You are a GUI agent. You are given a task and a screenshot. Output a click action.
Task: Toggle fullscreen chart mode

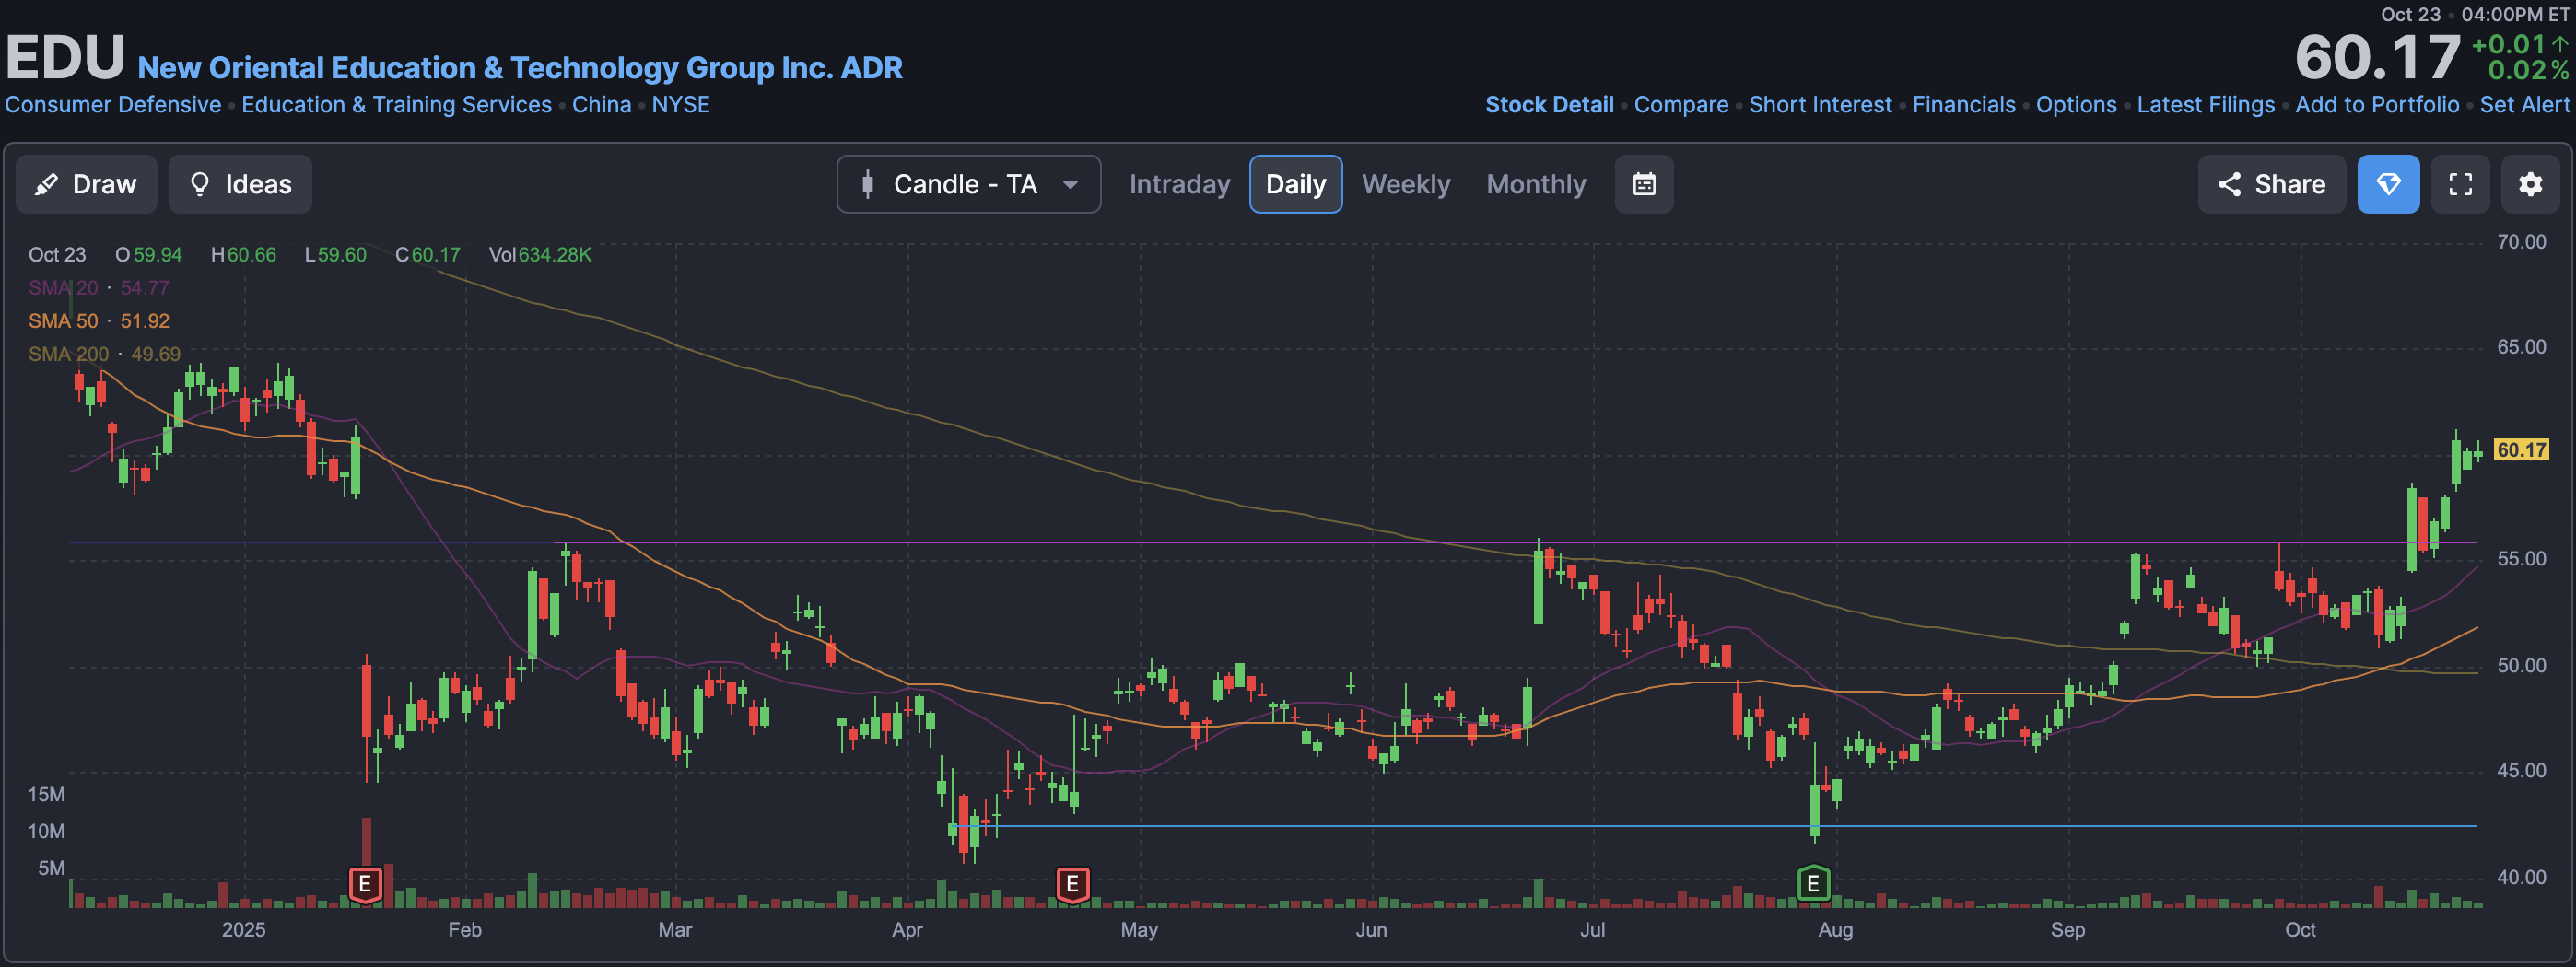(2460, 184)
